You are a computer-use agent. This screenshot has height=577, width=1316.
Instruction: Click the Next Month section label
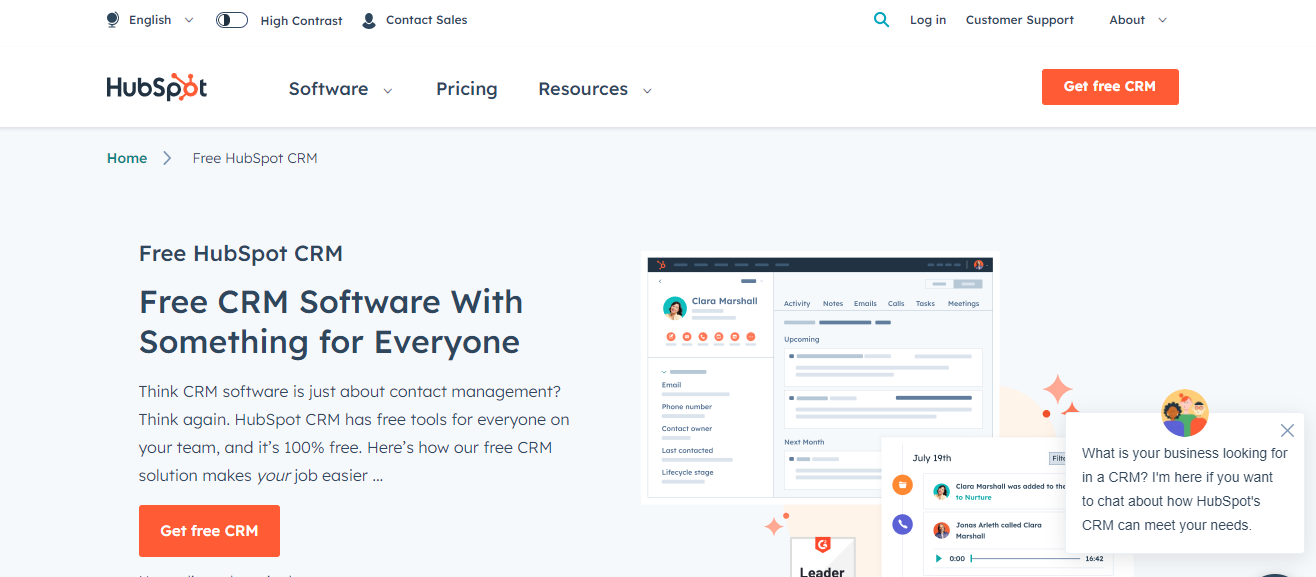click(x=805, y=442)
